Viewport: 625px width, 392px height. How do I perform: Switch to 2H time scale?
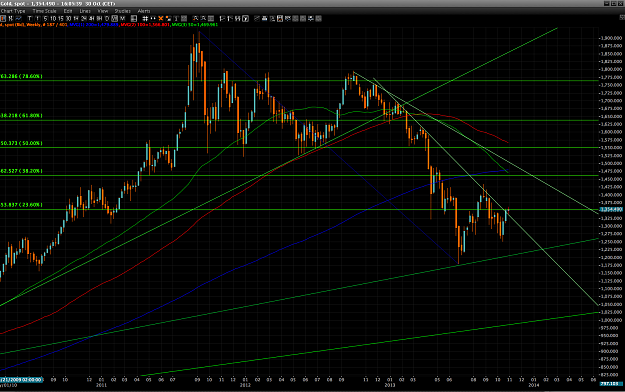pos(84,18)
